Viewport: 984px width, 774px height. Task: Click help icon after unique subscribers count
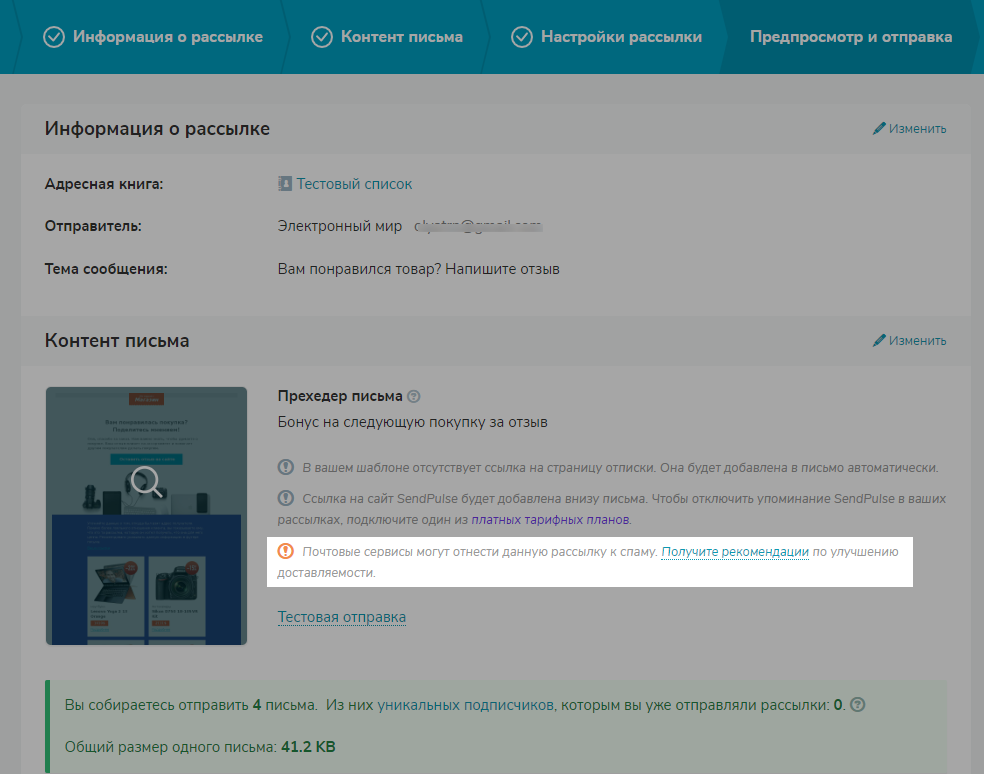[x=857, y=704]
